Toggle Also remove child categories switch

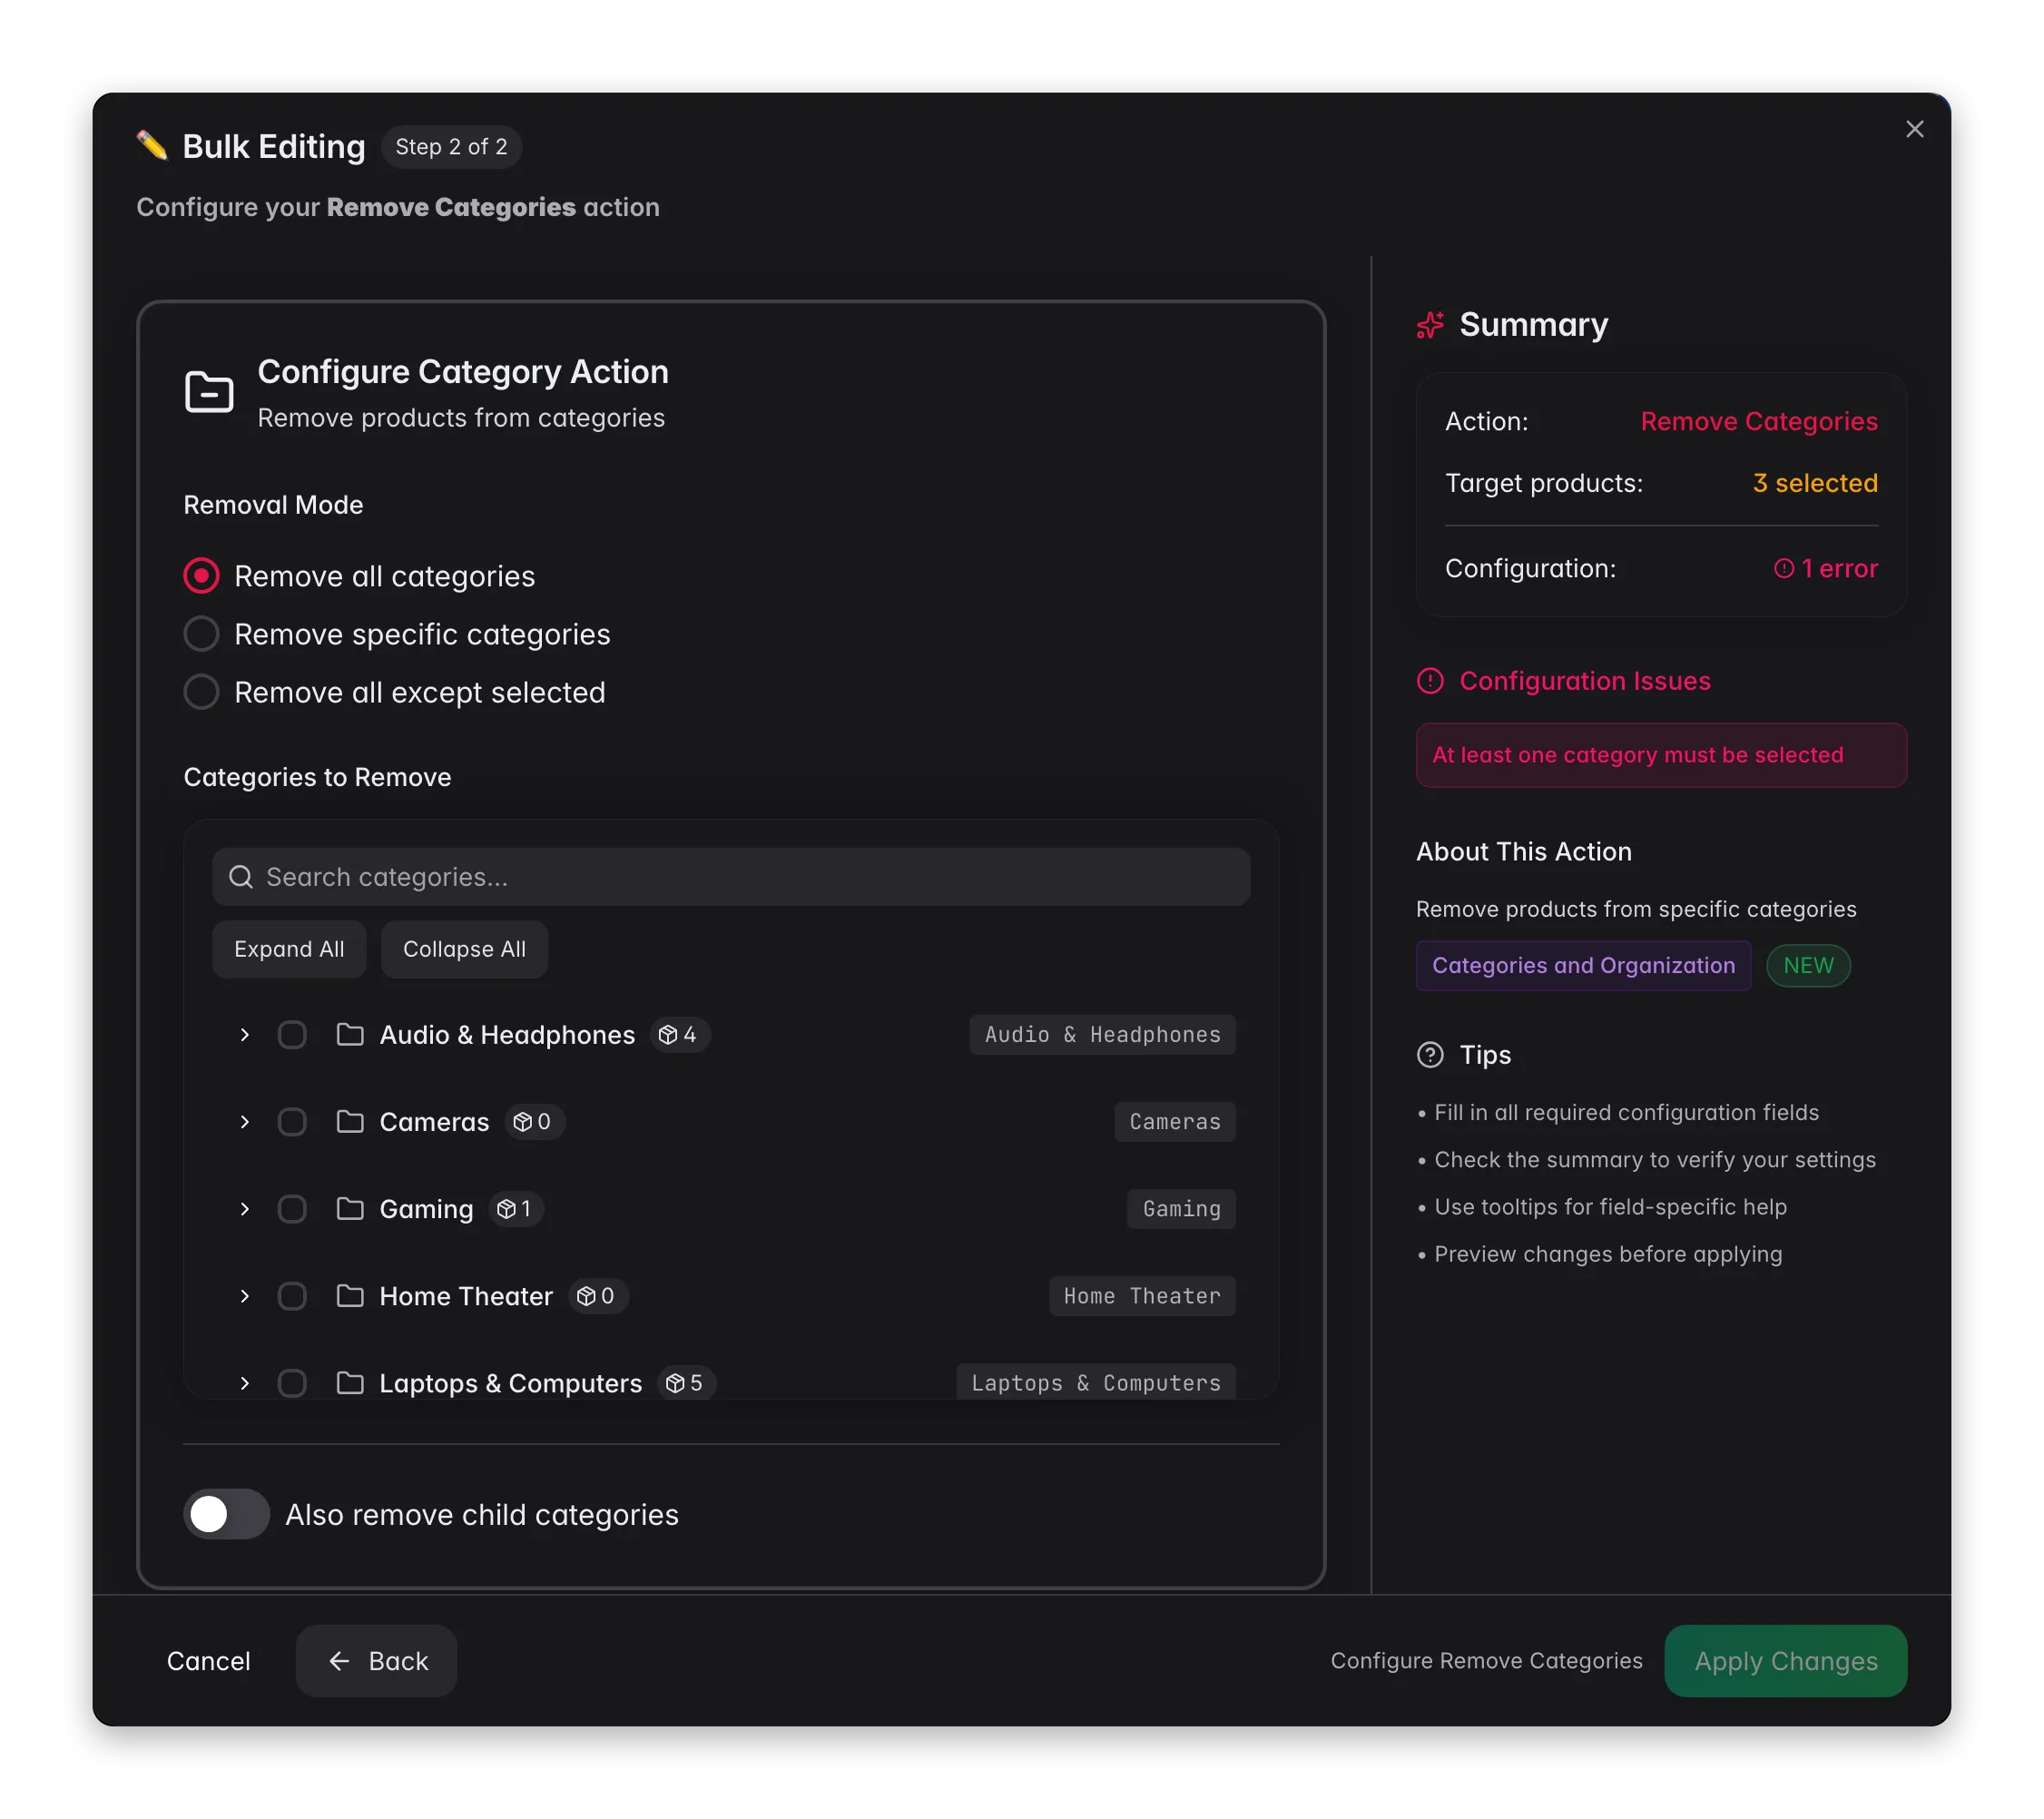click(x=226, y=1514)
